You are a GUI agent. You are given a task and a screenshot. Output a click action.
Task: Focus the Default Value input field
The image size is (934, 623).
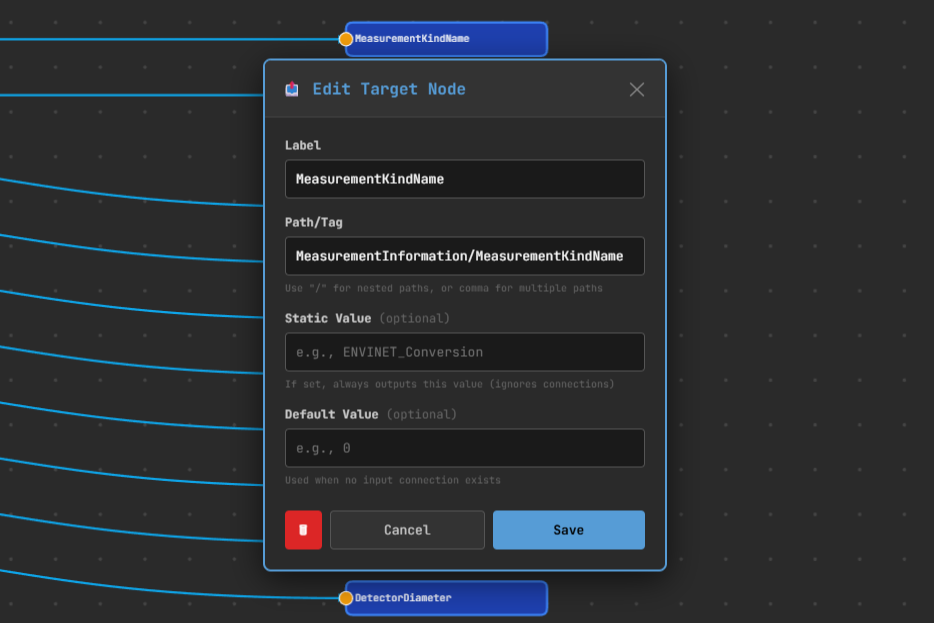[x=464, y=448]
